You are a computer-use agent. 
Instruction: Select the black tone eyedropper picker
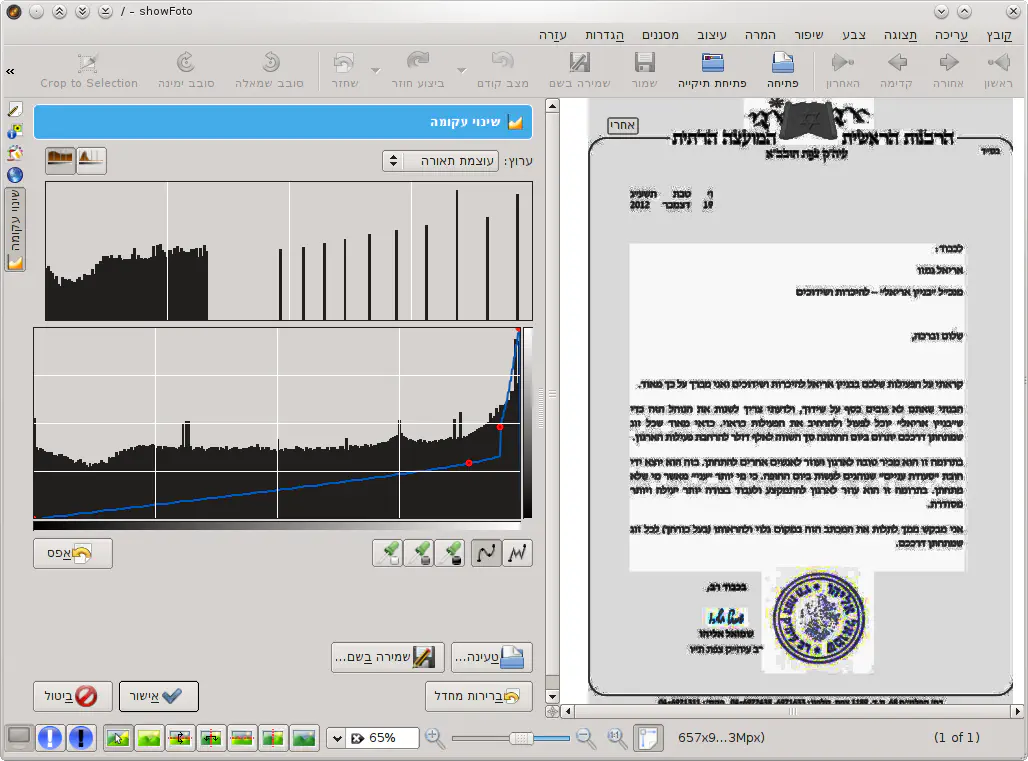pyautogui.click(x=452, y=553)
